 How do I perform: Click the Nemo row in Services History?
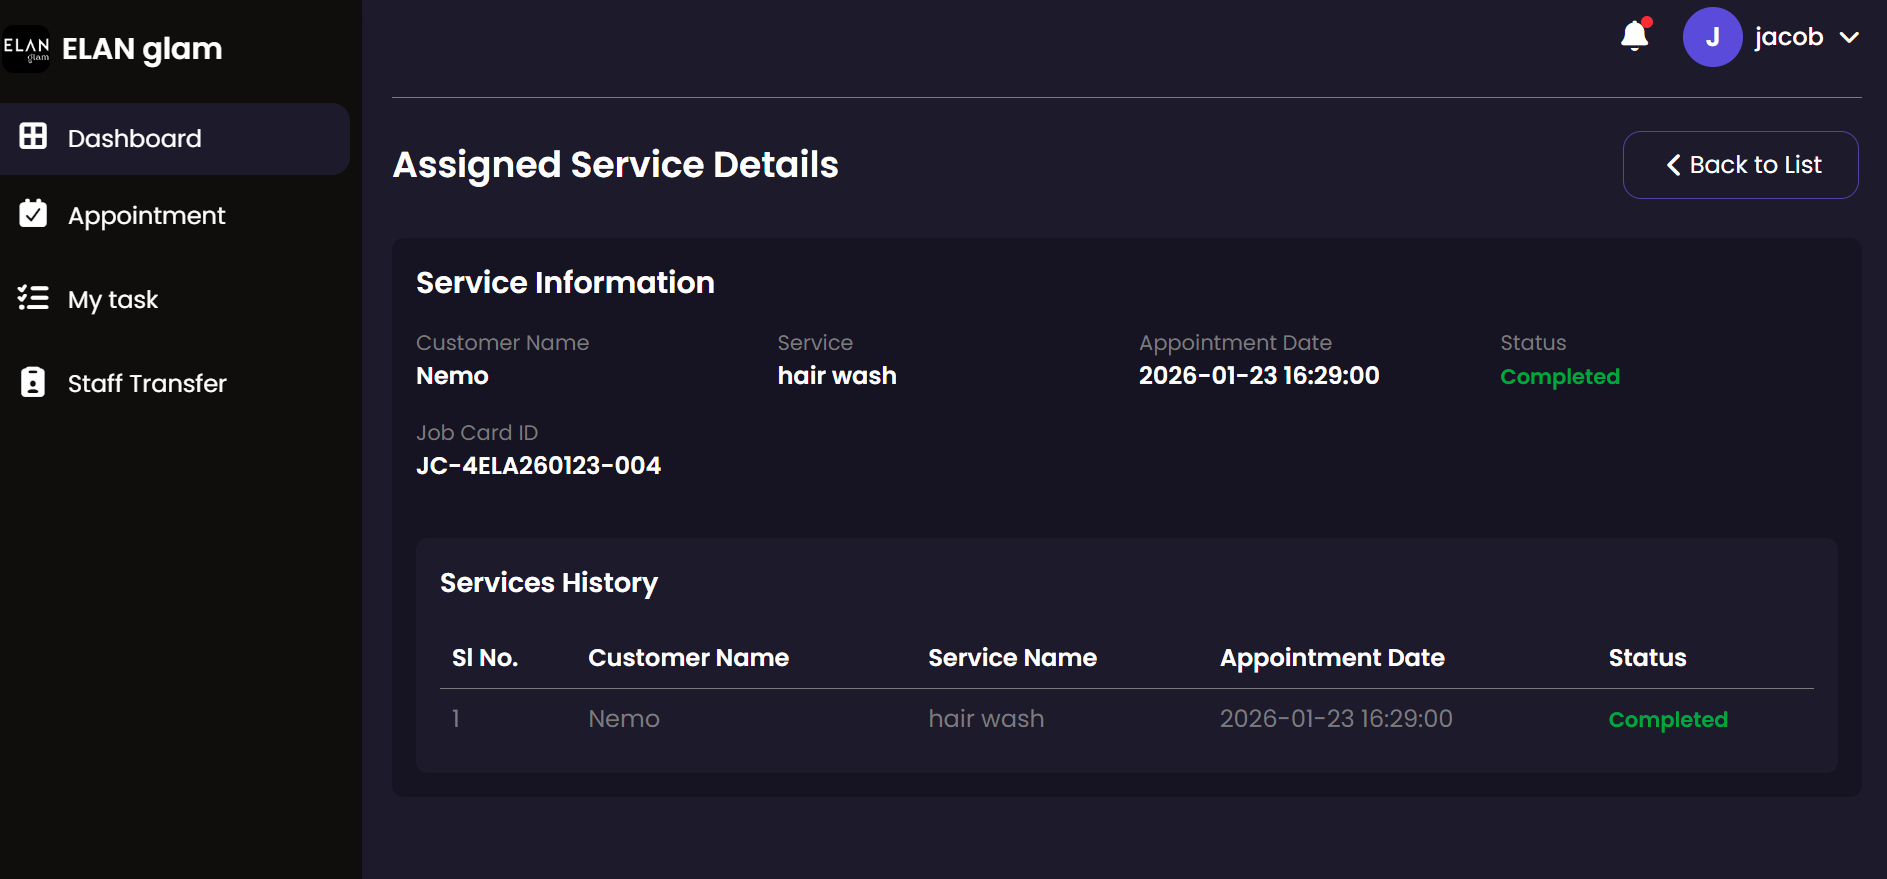pyautogui.click(x=623, y=719)
